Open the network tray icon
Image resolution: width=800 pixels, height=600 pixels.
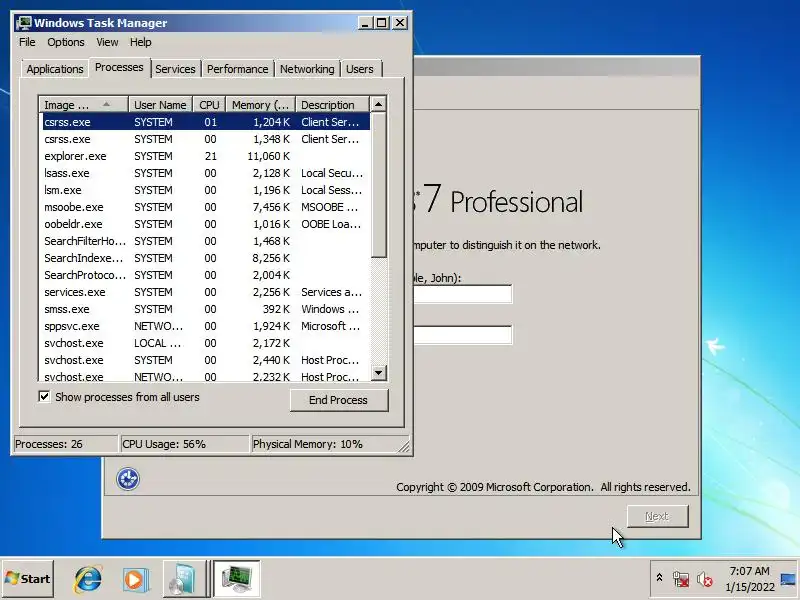click(681, 579)
